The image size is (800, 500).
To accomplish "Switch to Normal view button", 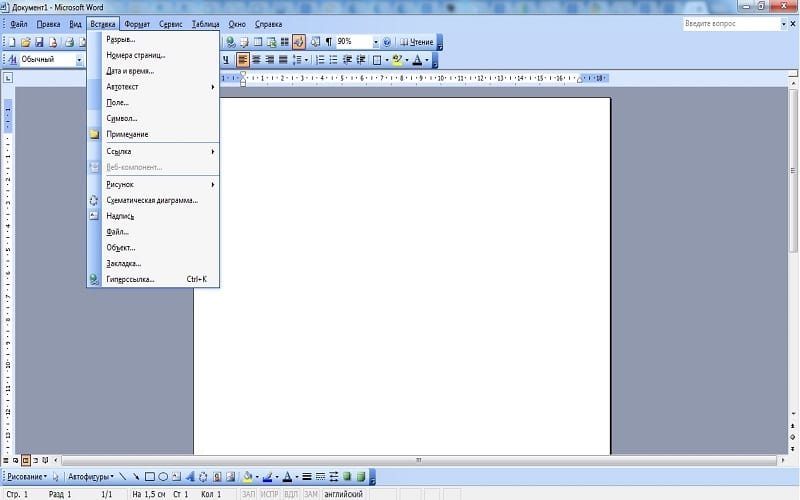I will point(6,460).
